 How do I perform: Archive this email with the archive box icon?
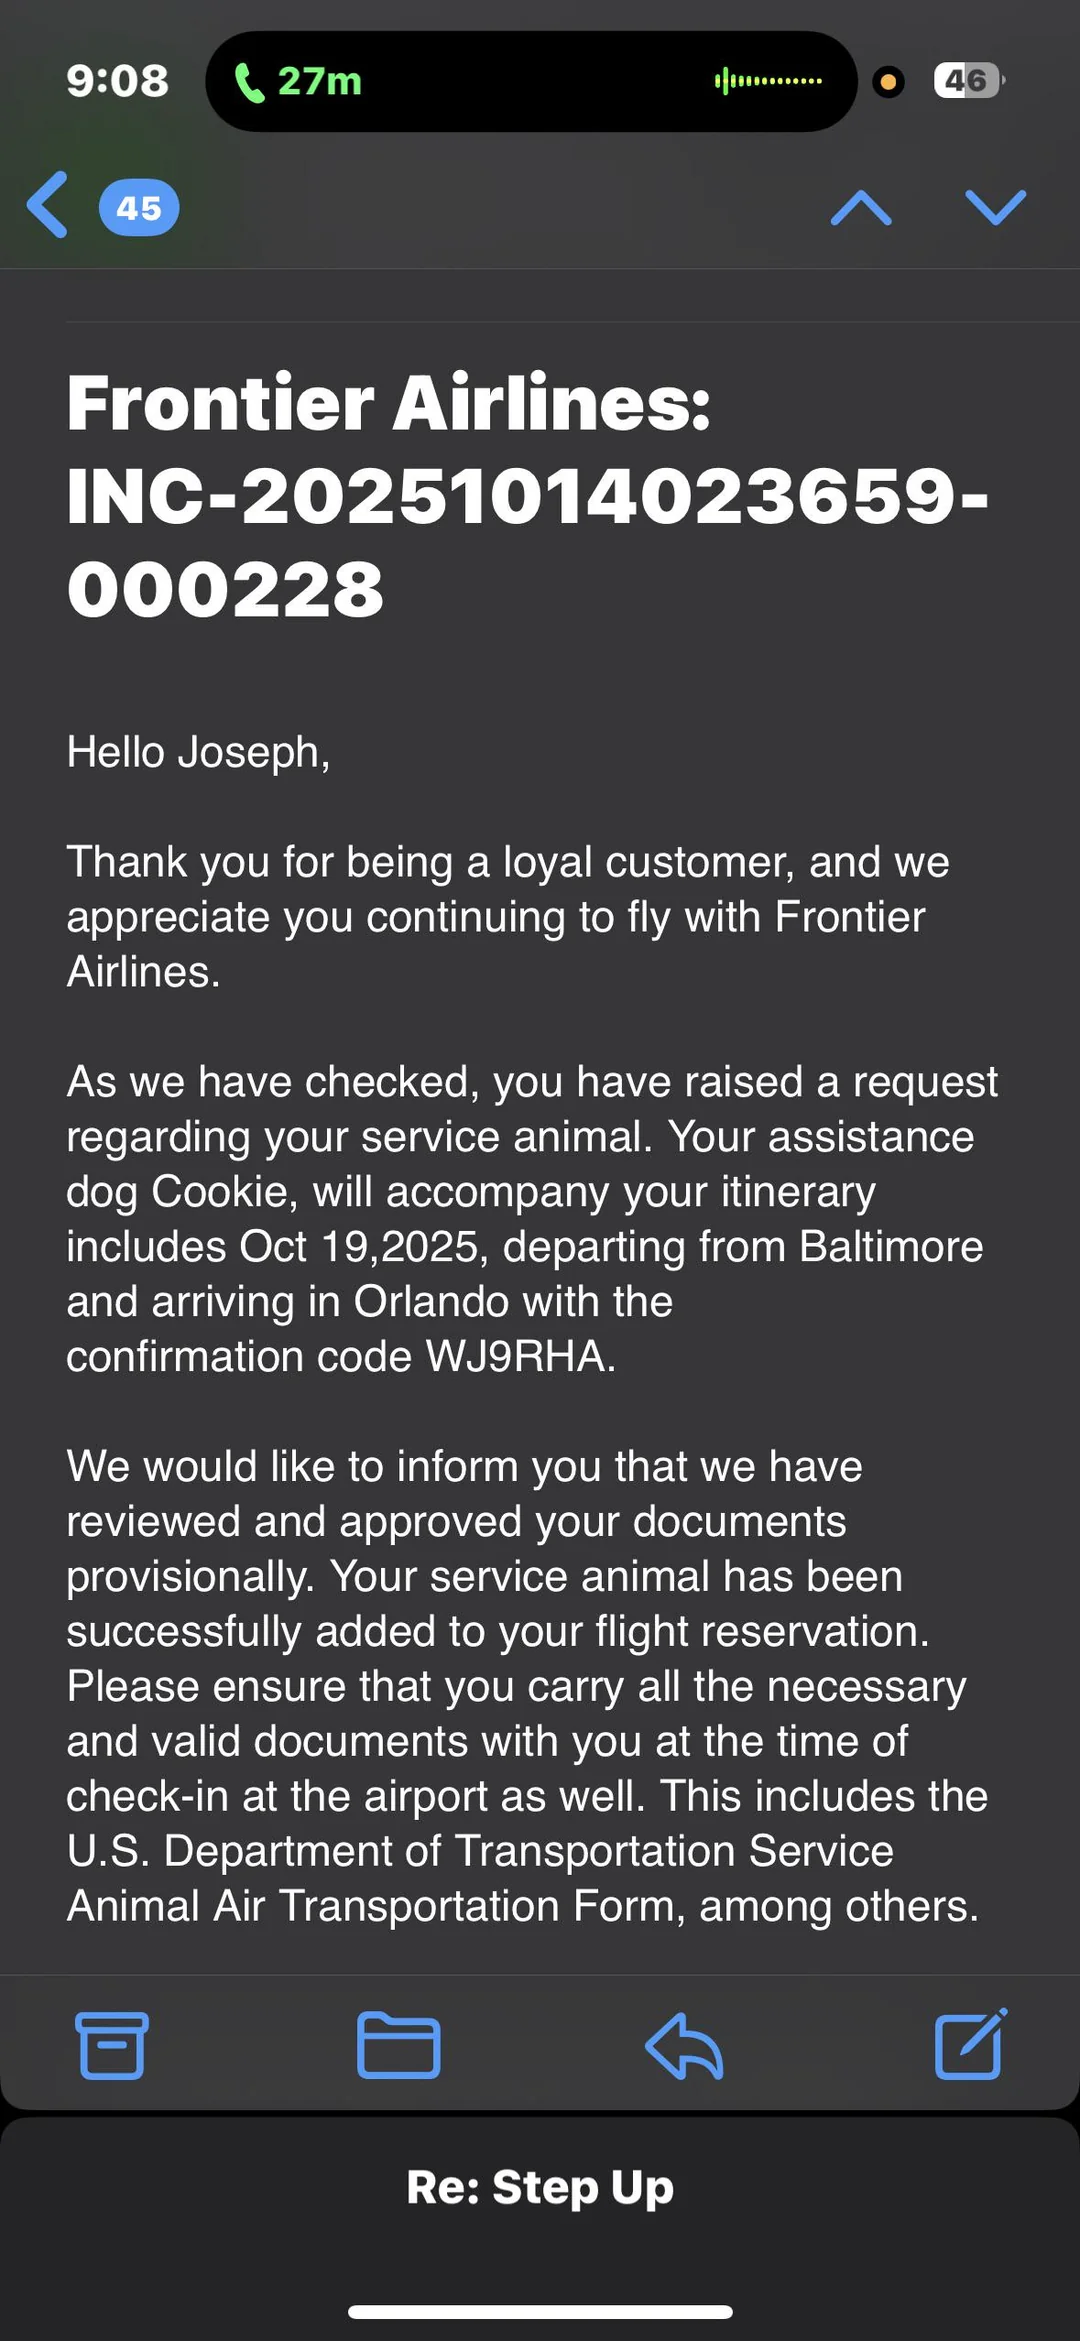112,2045
